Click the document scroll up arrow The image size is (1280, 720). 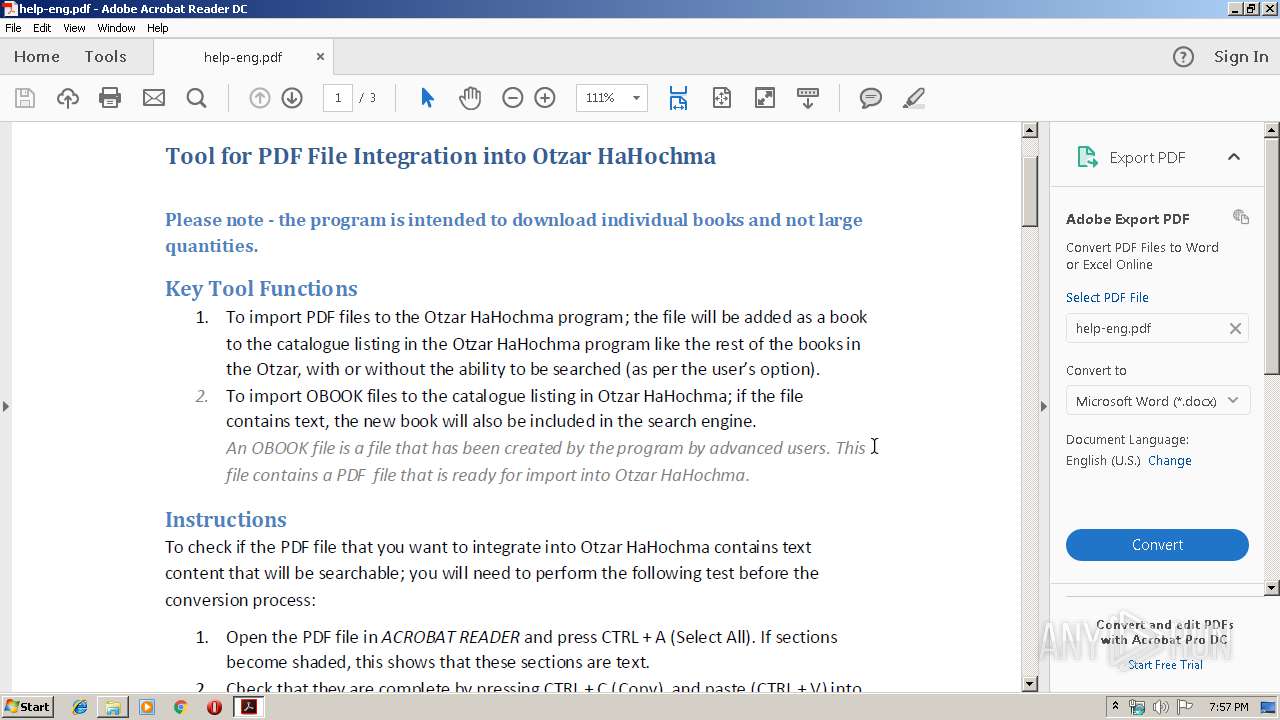point(1030,131)
